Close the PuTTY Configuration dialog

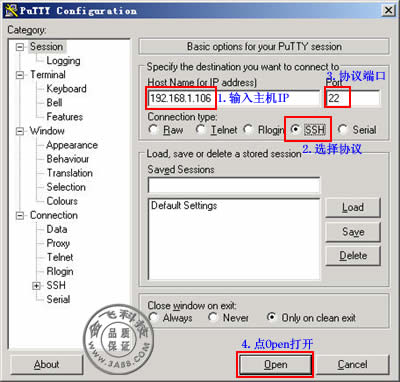point(389,10)
